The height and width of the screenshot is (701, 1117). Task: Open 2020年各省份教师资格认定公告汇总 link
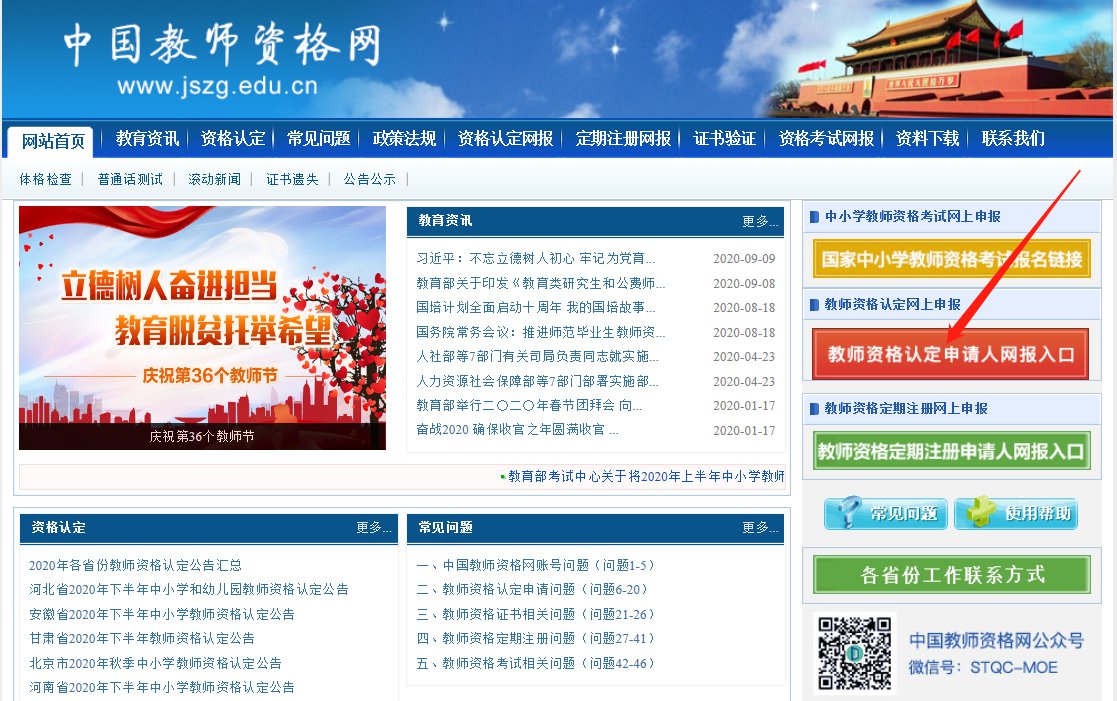pos(135,565)
